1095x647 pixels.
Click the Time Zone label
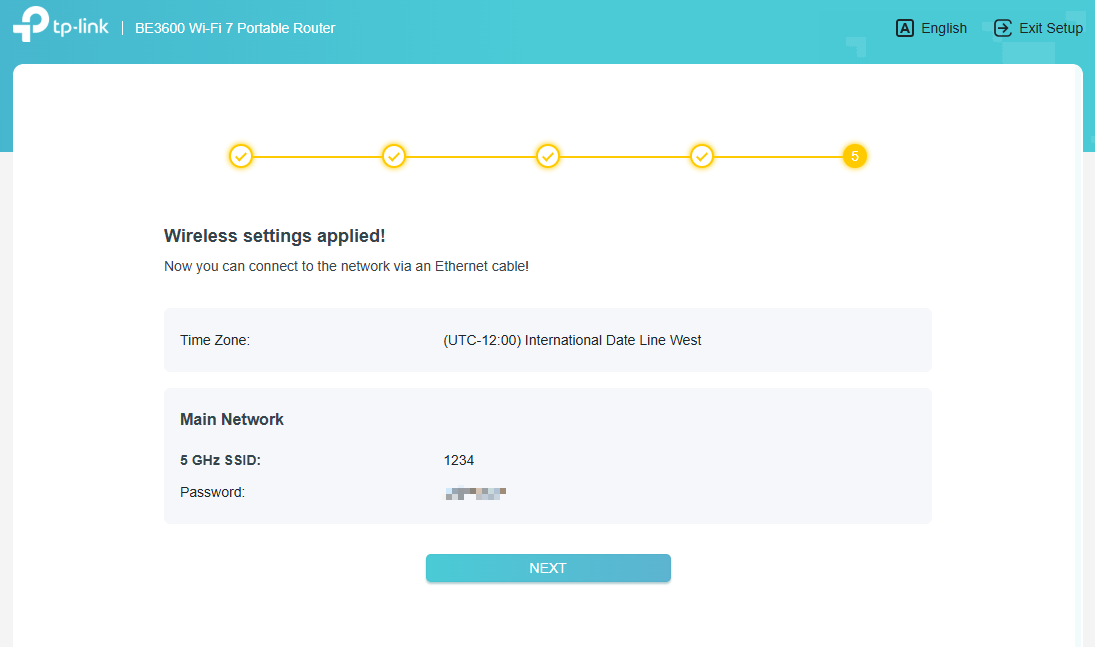(214, 340)
